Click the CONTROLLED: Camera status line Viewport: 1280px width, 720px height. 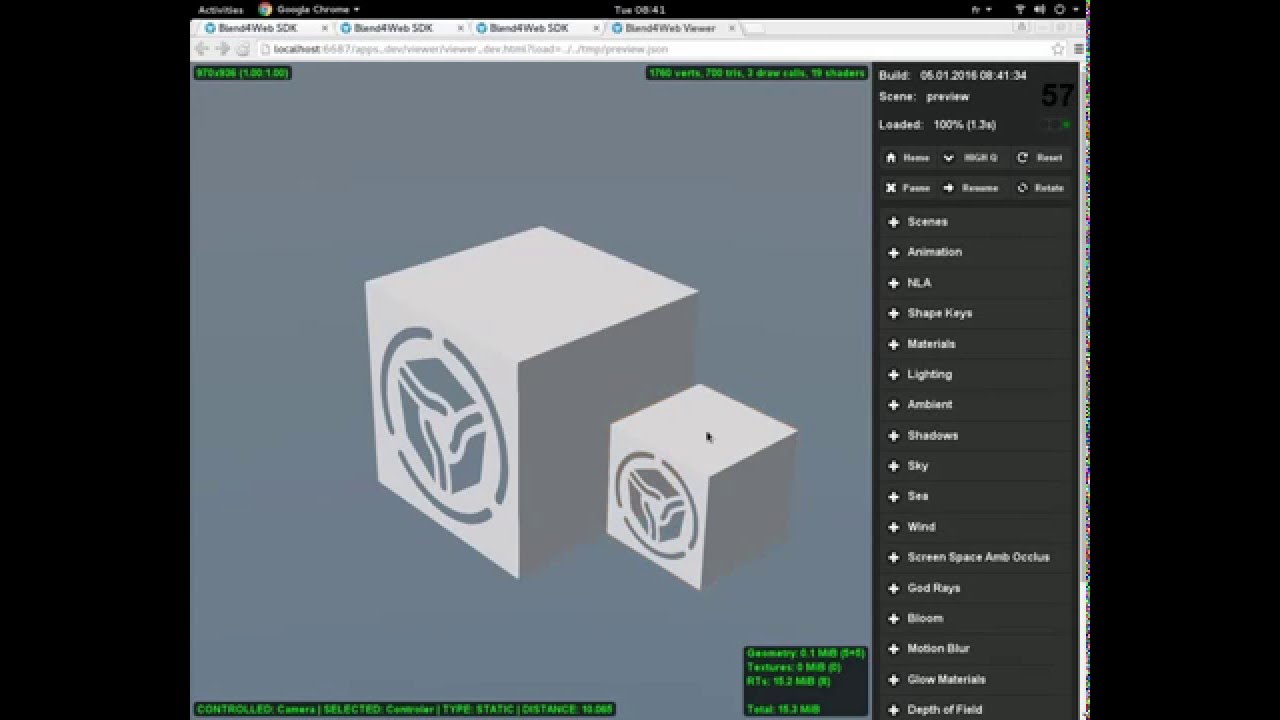[405, 709]
